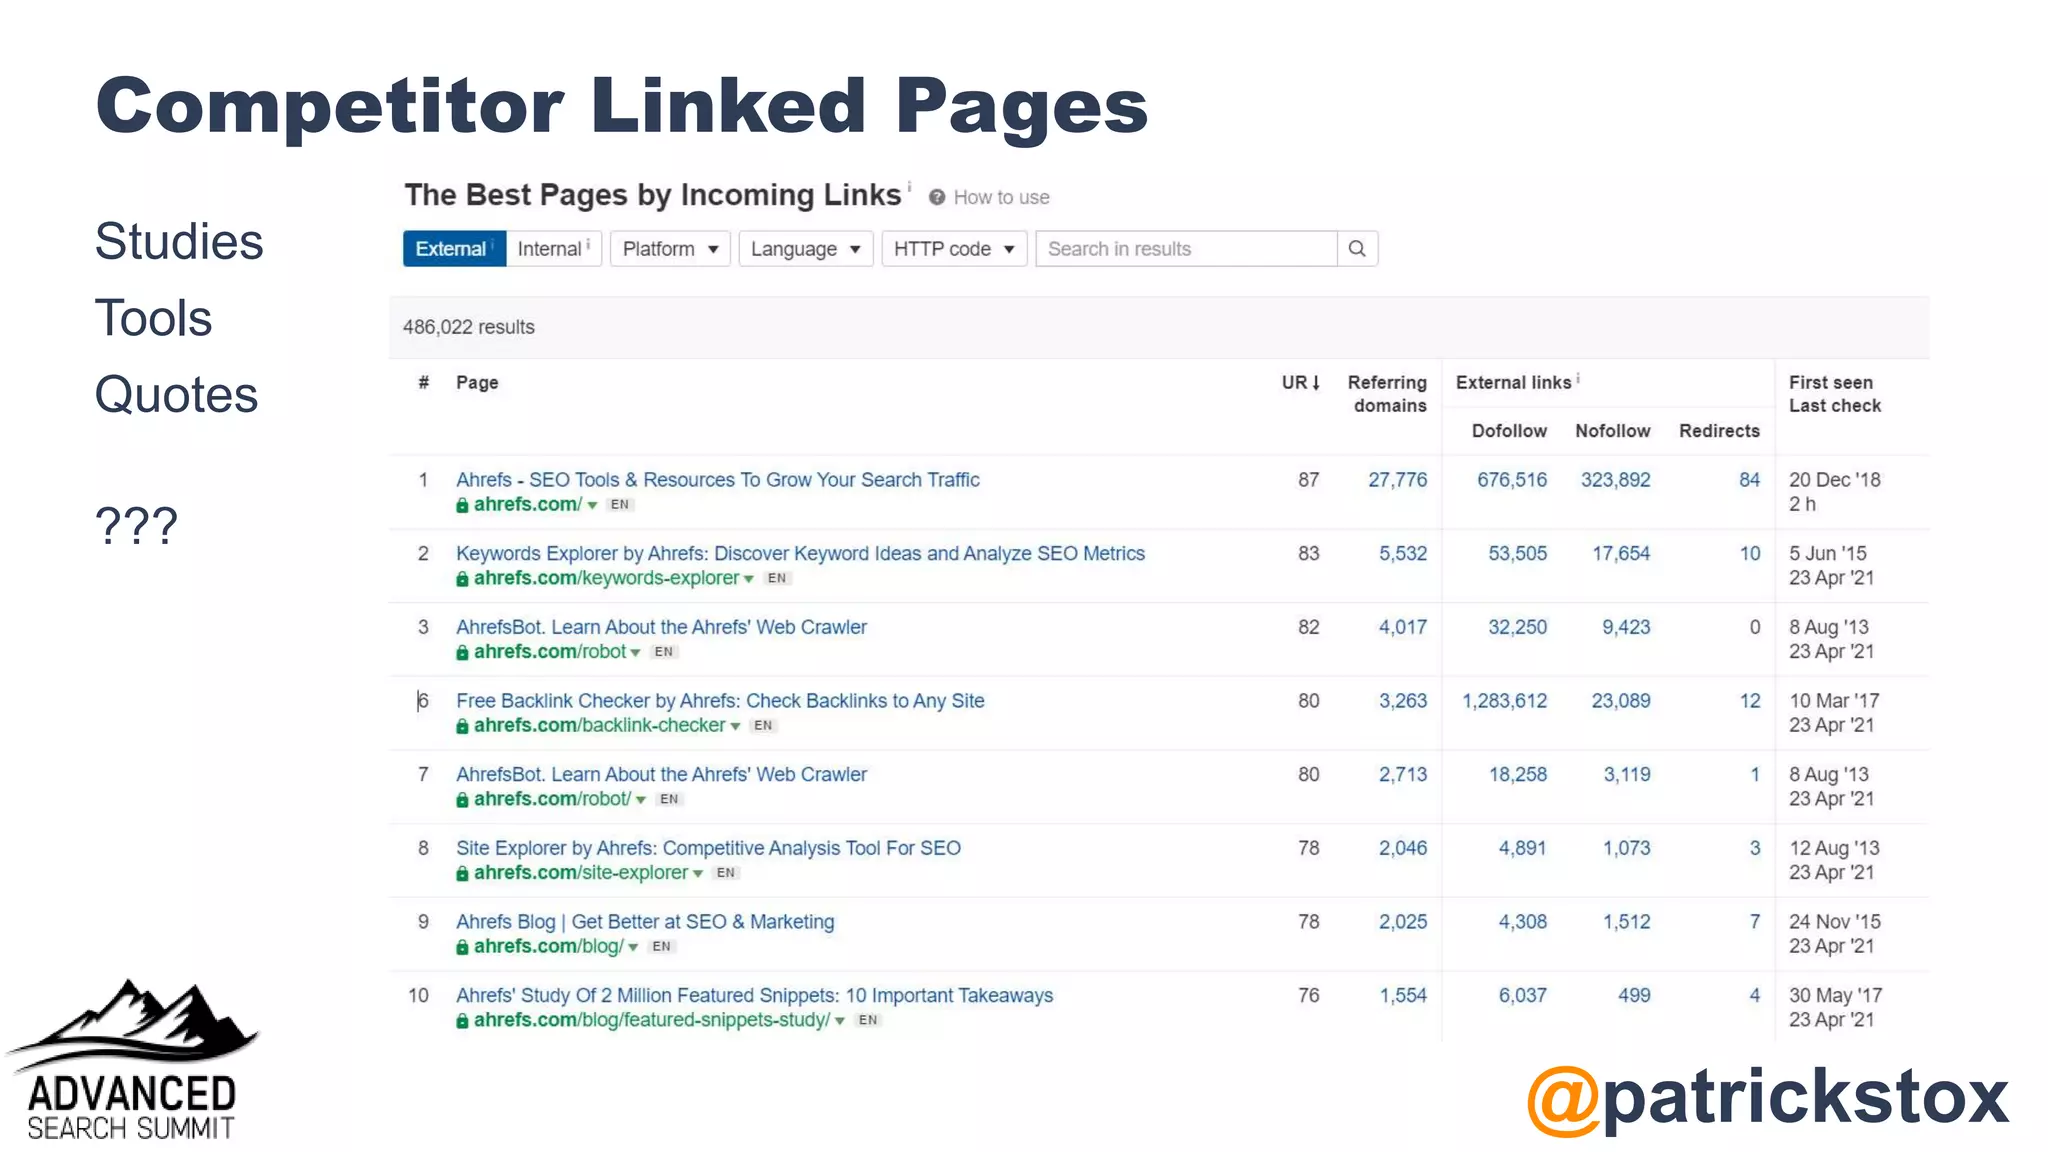Open Free Backlink Checker by Ahrefs link
Image resolution: width=2048 pixels, height=1152 pixels.
(720, 701)
